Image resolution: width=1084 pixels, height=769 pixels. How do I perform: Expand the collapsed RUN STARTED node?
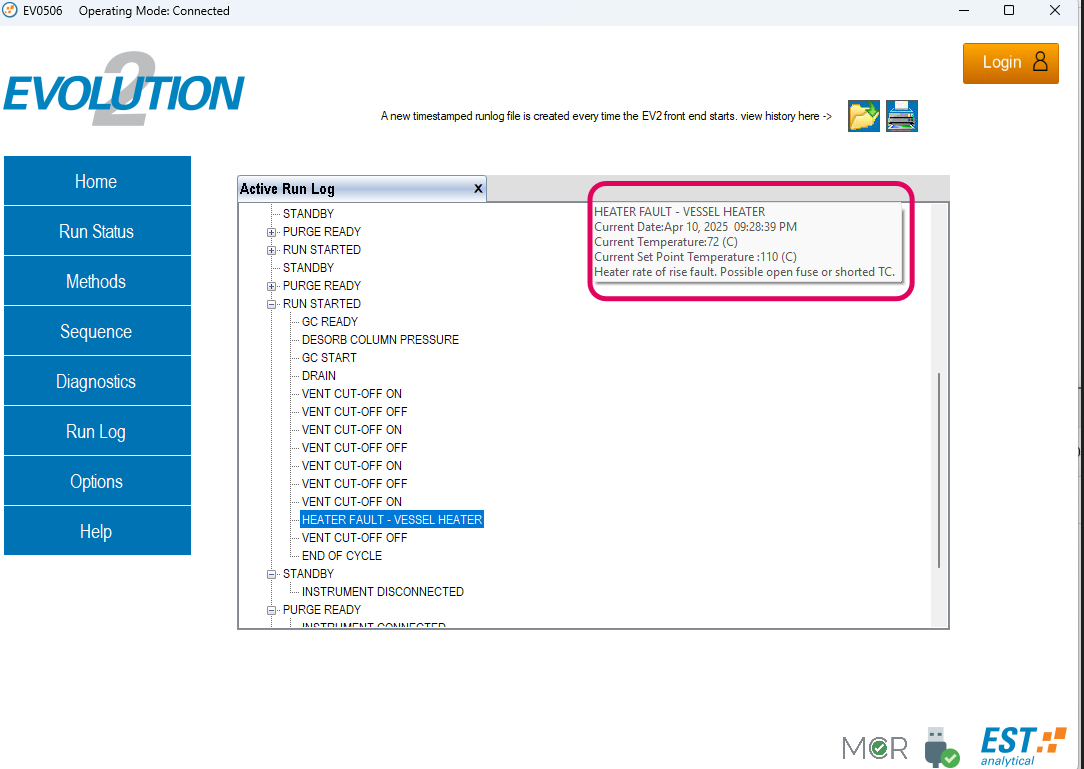point(272,250)
